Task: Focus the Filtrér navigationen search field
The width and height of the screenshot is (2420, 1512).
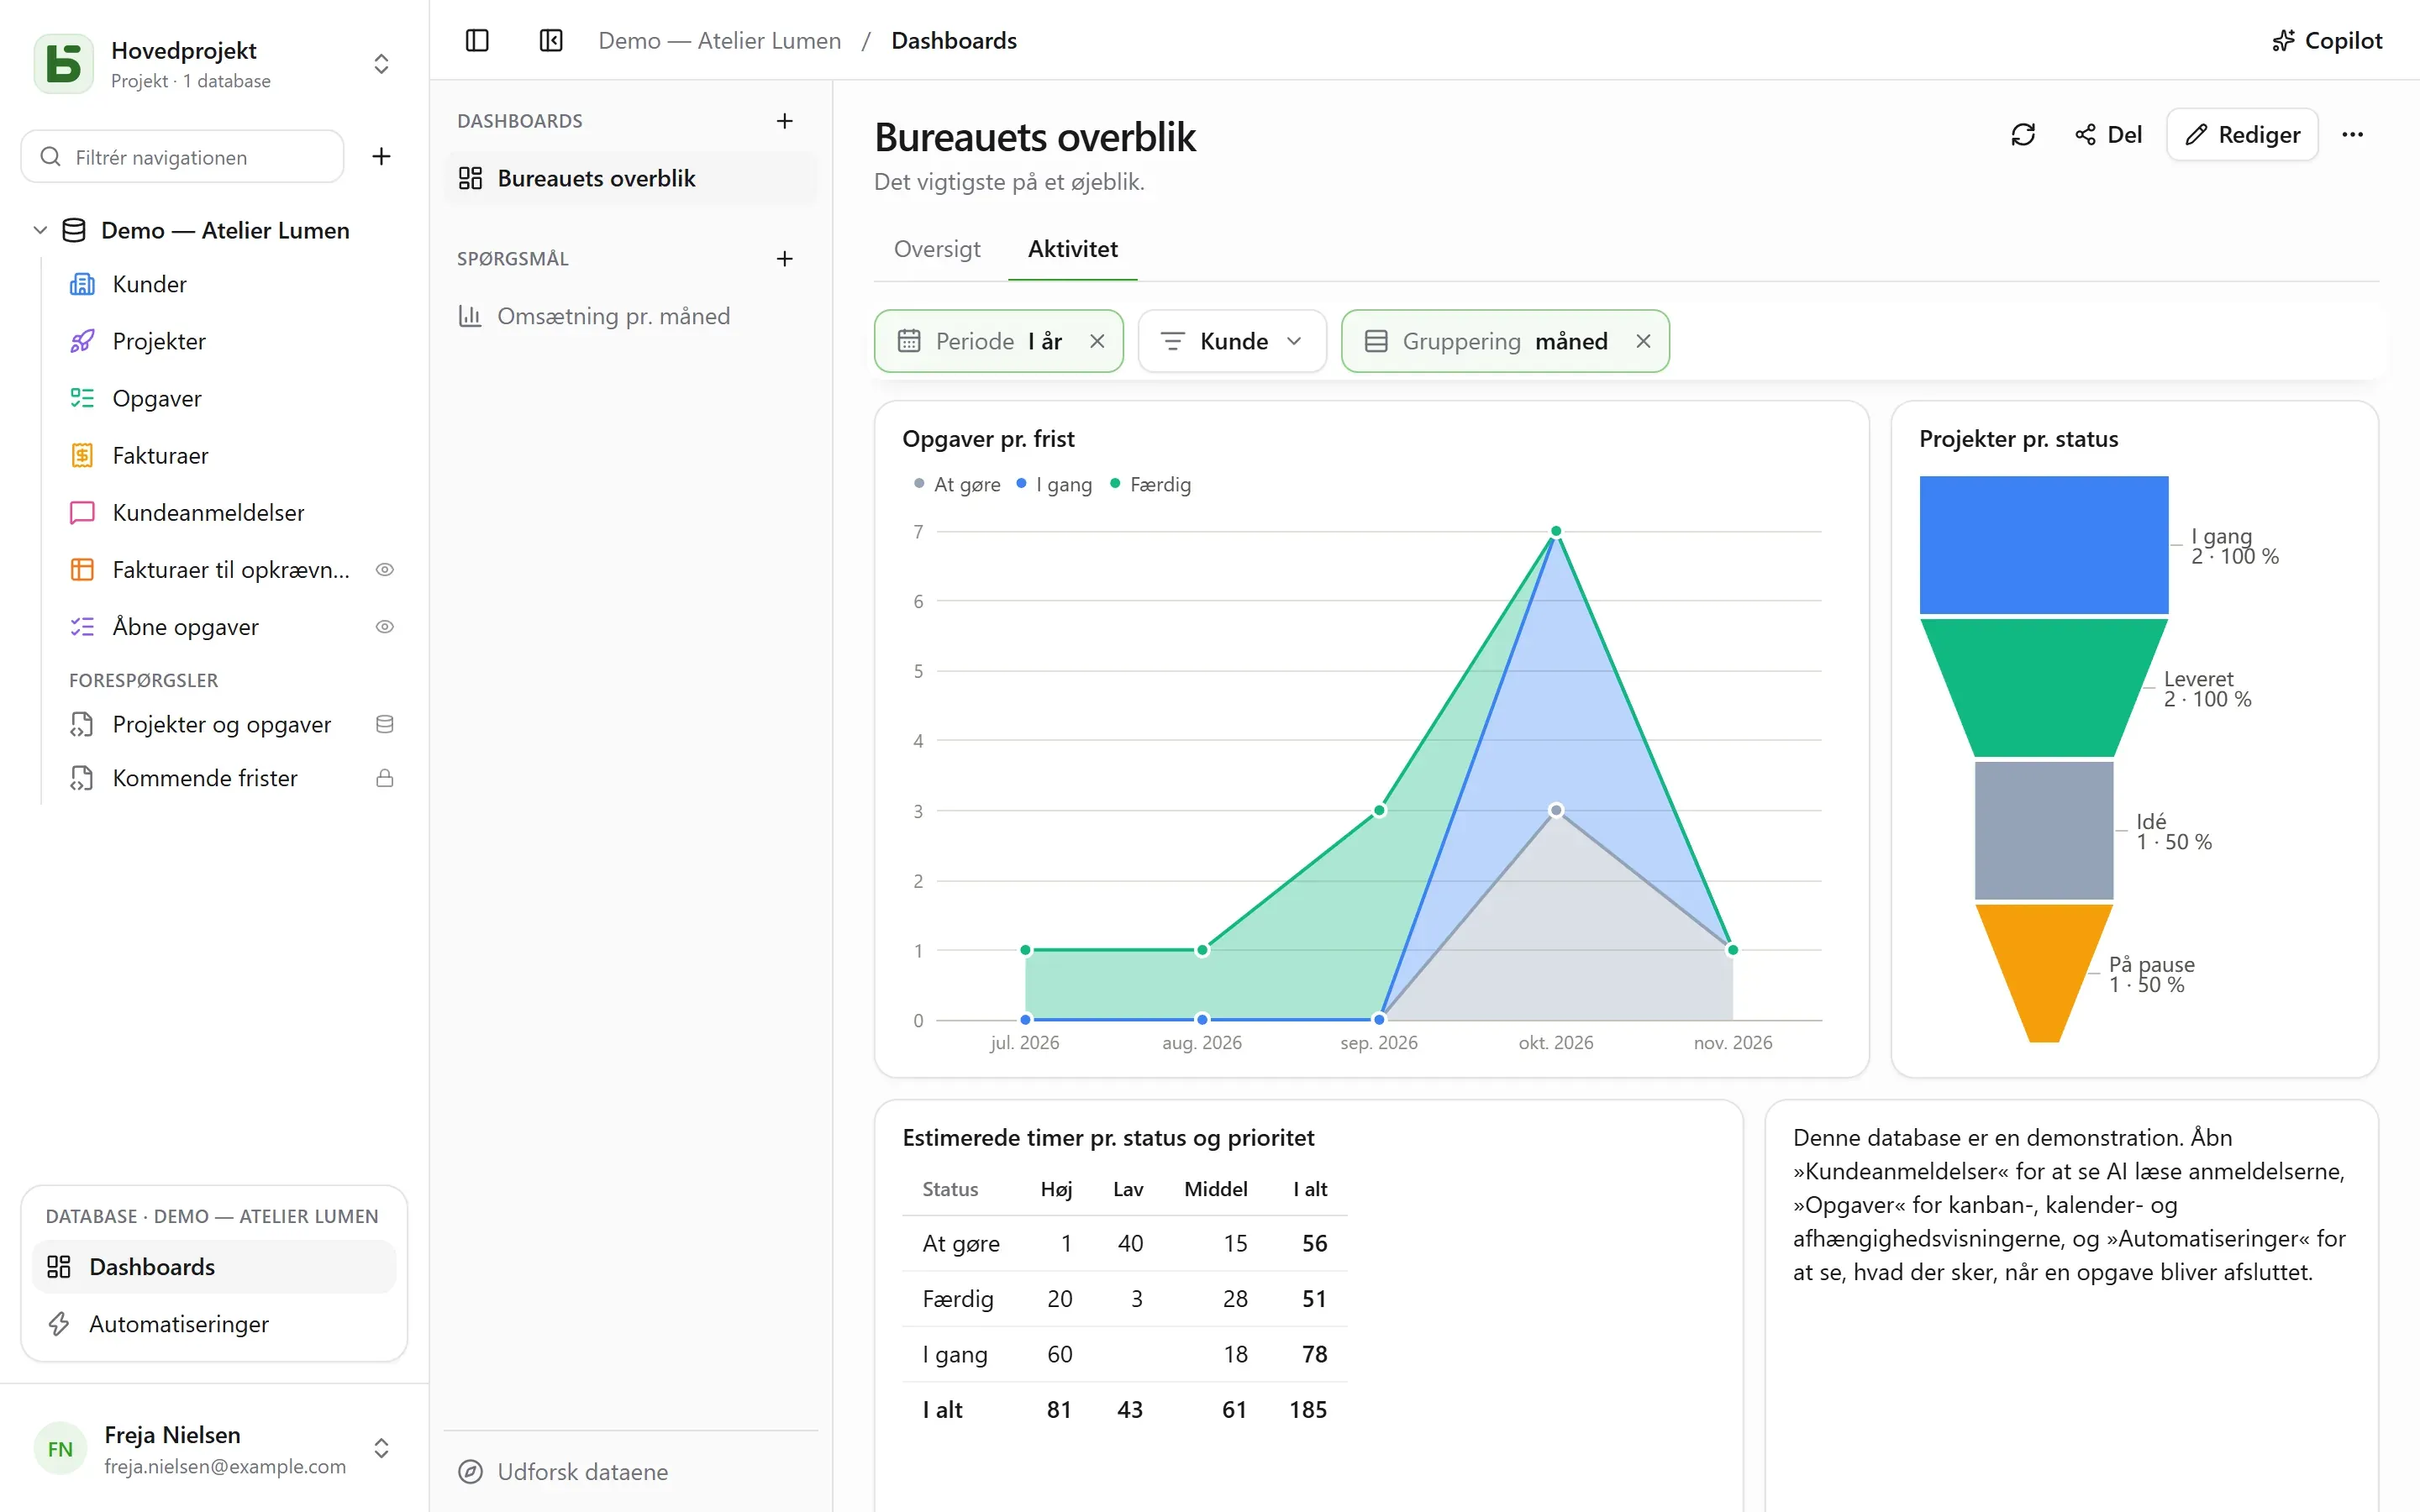Action: click(183, 156)
